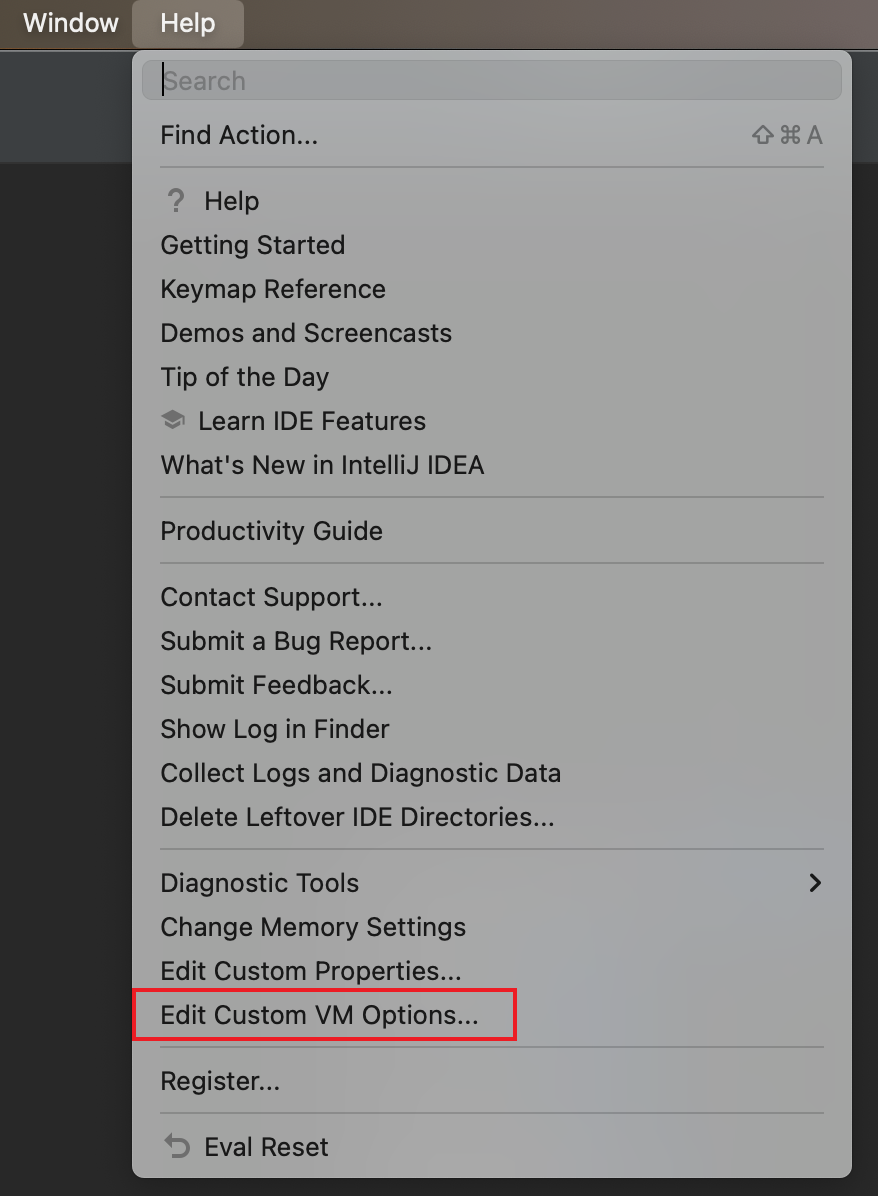The height and width of the screenshot is (1196, 878).
Task: Click the graduation cap Learn IDE Features icon
Action: click(173, 420)
